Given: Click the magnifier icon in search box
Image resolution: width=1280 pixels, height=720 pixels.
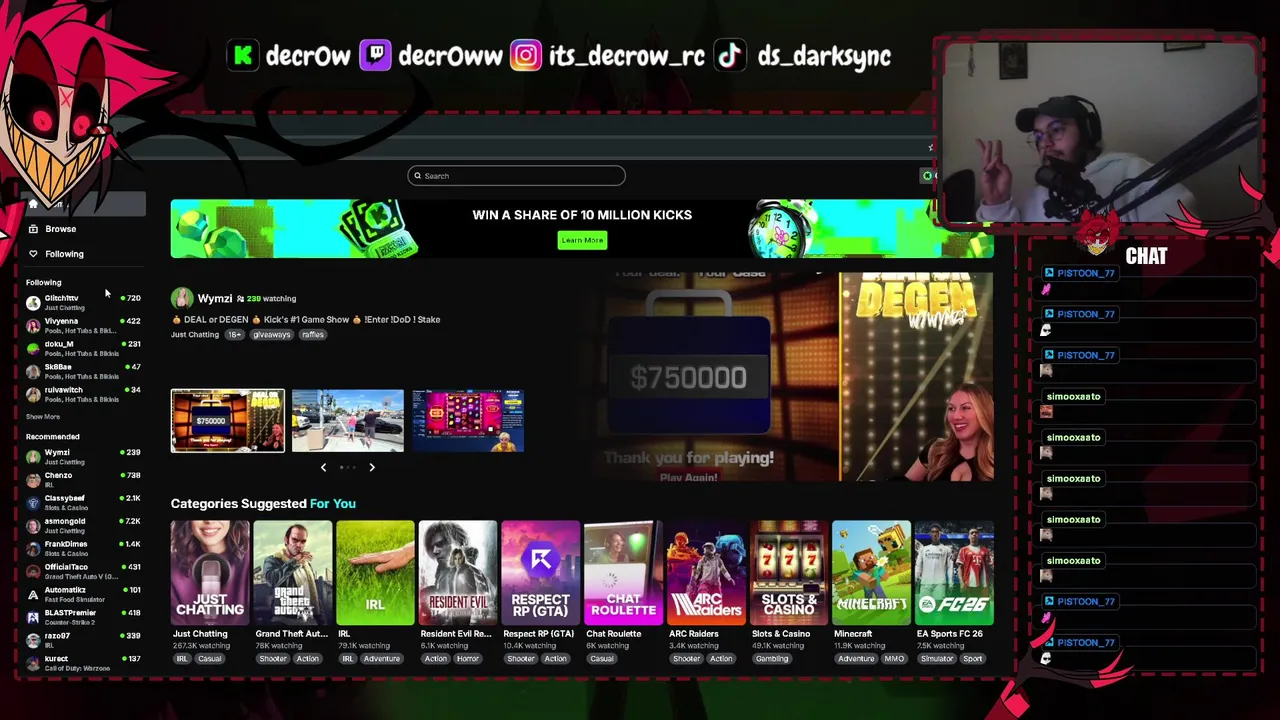Looking at the screenshot, I should 418,176.
